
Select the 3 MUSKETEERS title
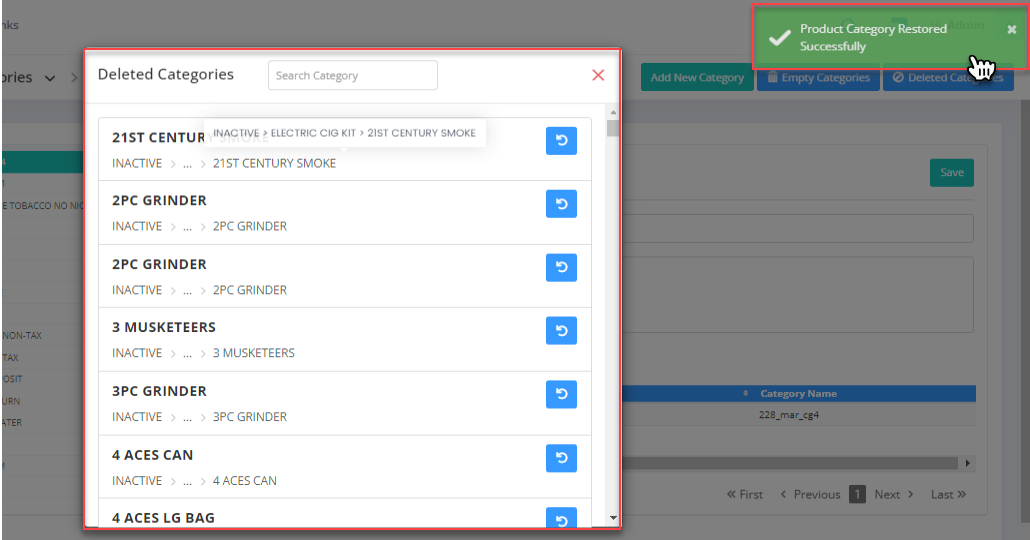tap(164, 327)
